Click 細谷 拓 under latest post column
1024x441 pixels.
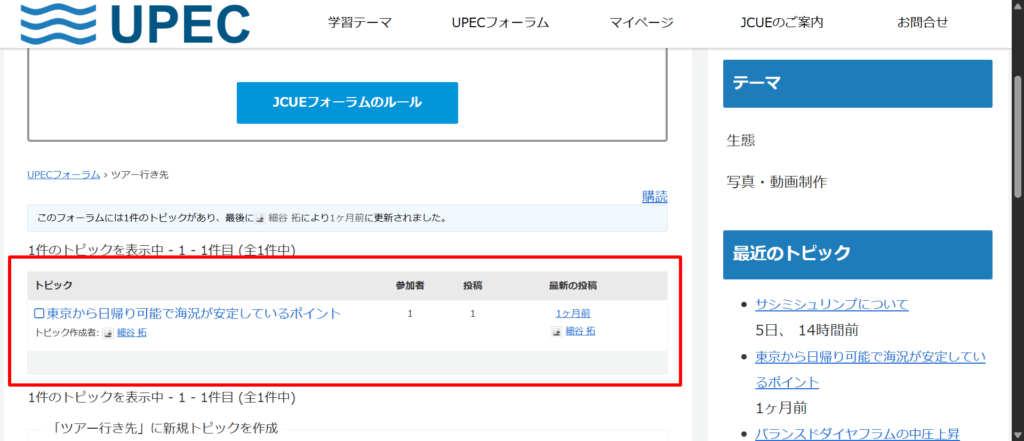coord(580,331)
